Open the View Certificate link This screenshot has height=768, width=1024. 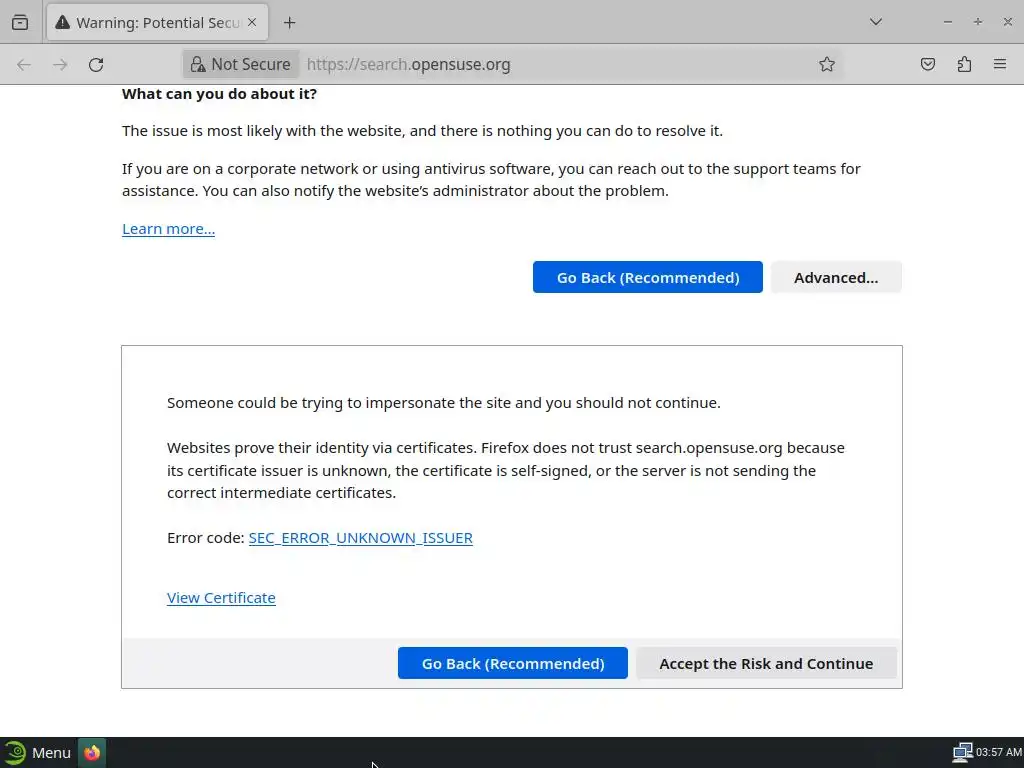[221, 598]
